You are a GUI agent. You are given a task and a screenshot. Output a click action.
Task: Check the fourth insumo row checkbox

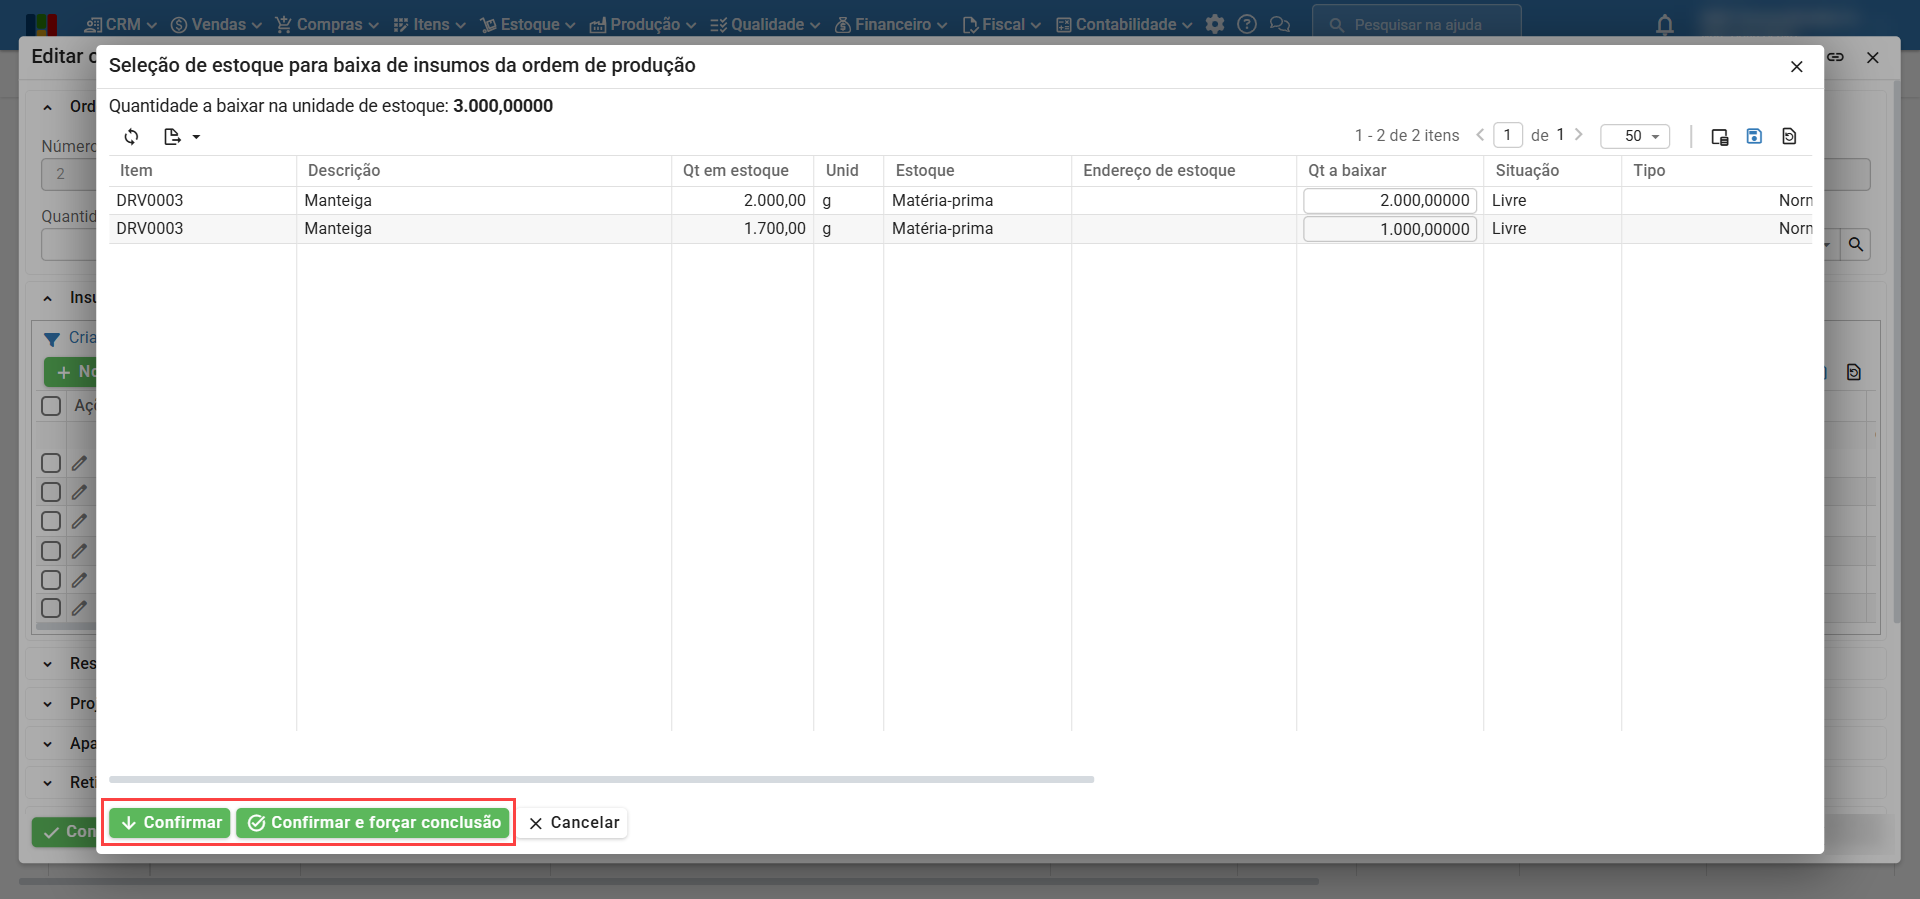[51, 551]
